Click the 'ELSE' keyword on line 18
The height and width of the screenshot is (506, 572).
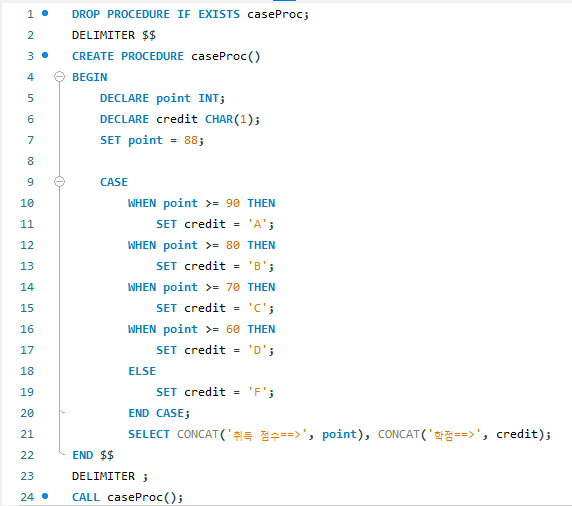(142, 371)
